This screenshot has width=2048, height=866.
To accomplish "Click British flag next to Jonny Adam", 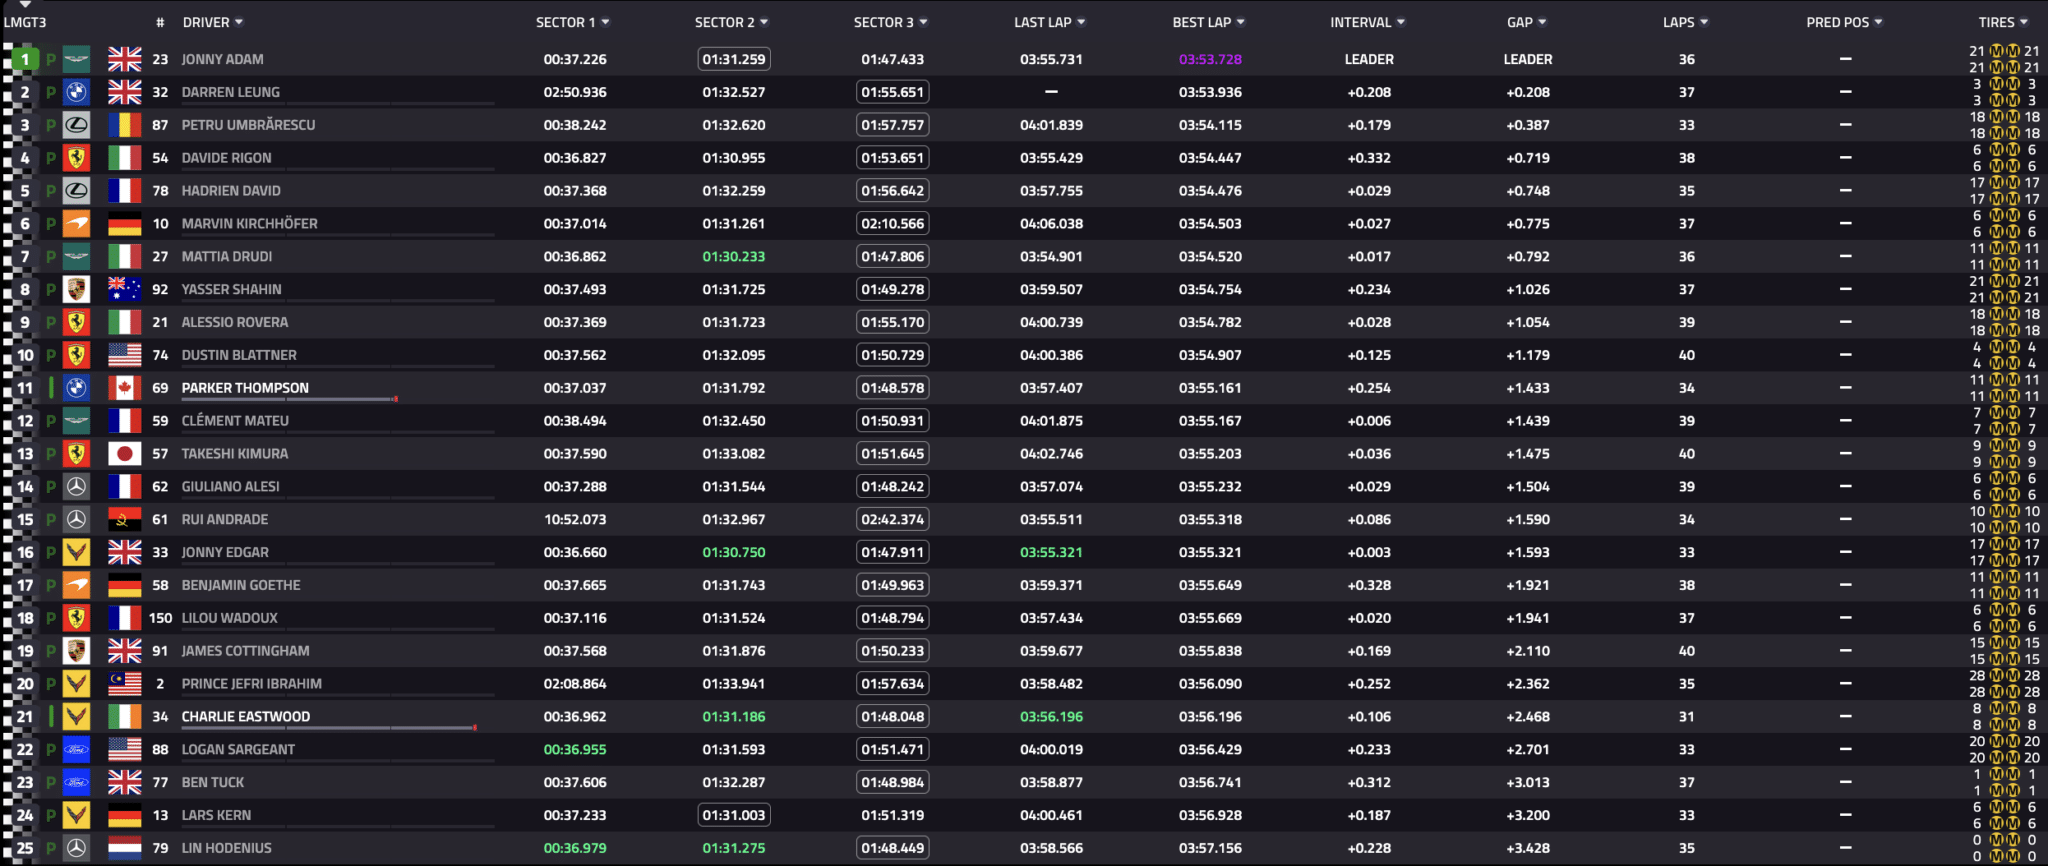I will pos(125,60).
